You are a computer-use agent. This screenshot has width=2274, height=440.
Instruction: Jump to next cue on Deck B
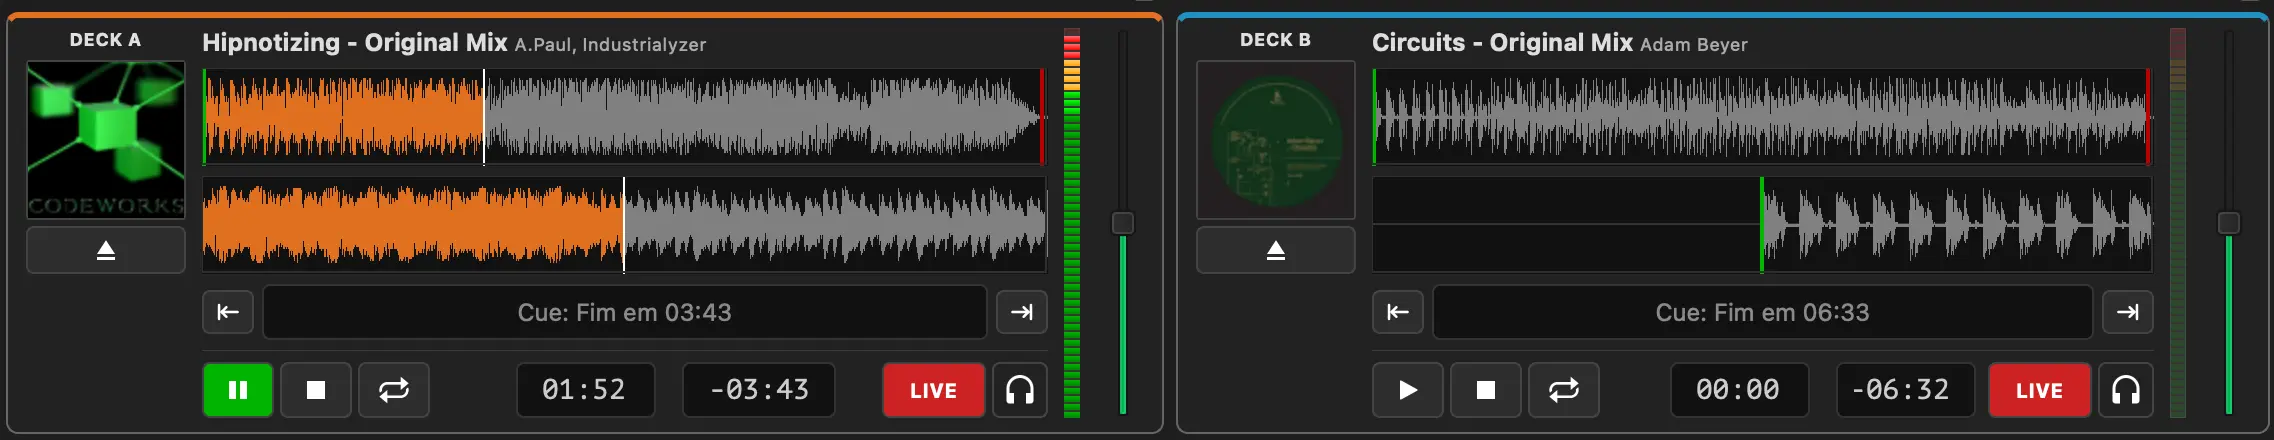pyautogui.click(x=2128, y=312)
